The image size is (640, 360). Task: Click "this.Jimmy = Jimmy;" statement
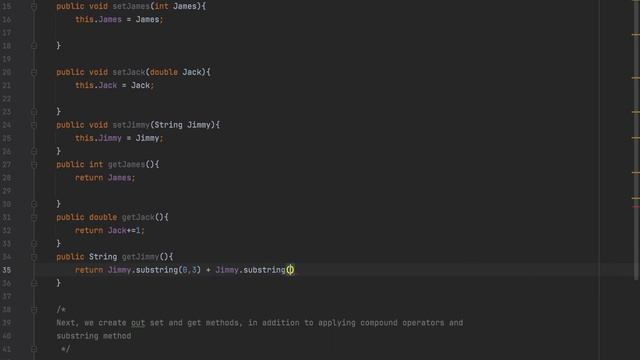119,138
